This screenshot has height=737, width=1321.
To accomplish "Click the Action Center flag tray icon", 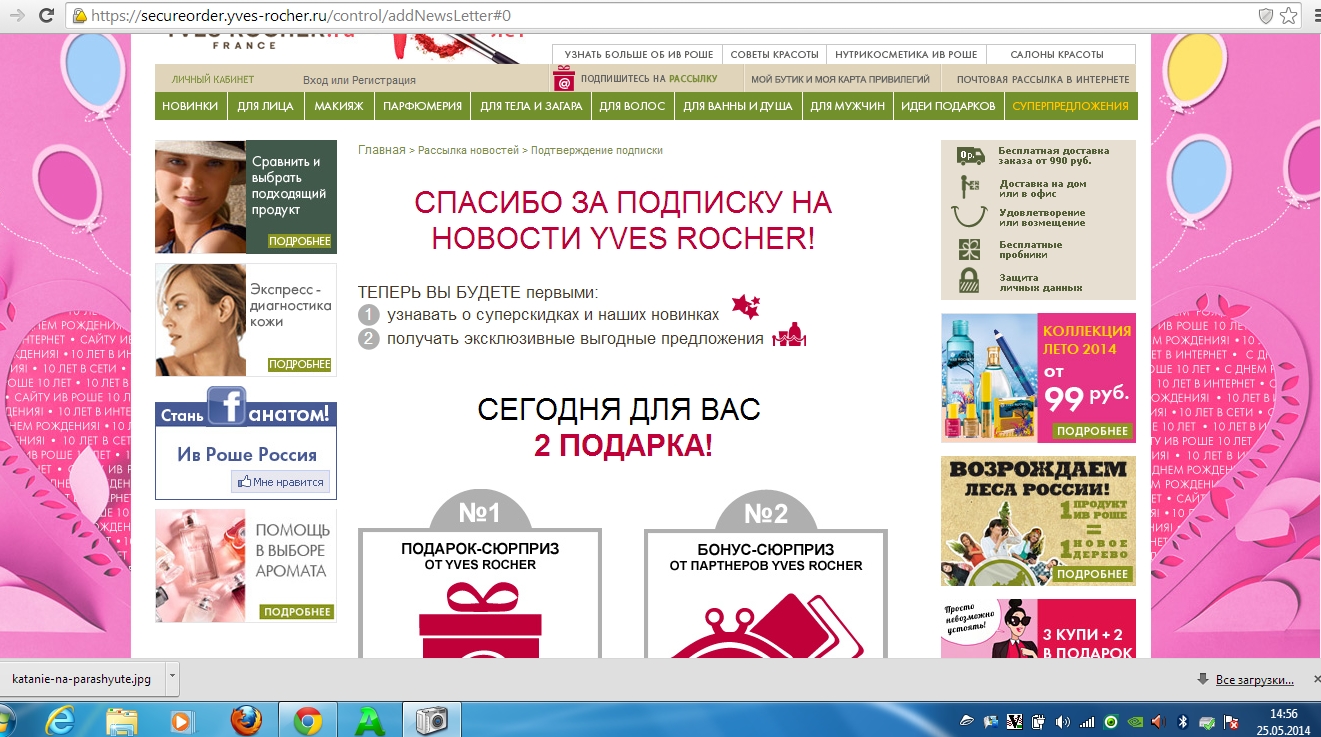I will pos(1229,721).
